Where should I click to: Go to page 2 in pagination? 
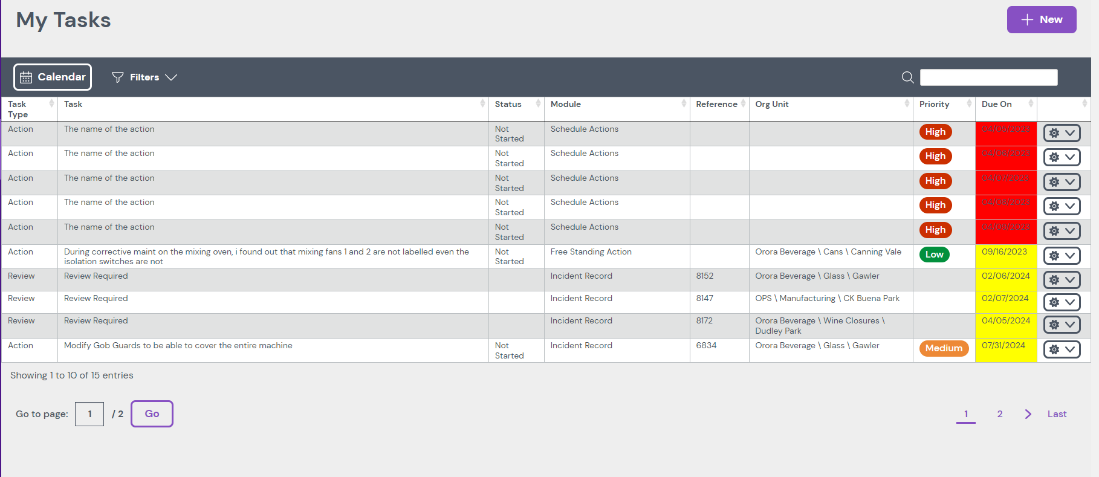coord(999,414)
